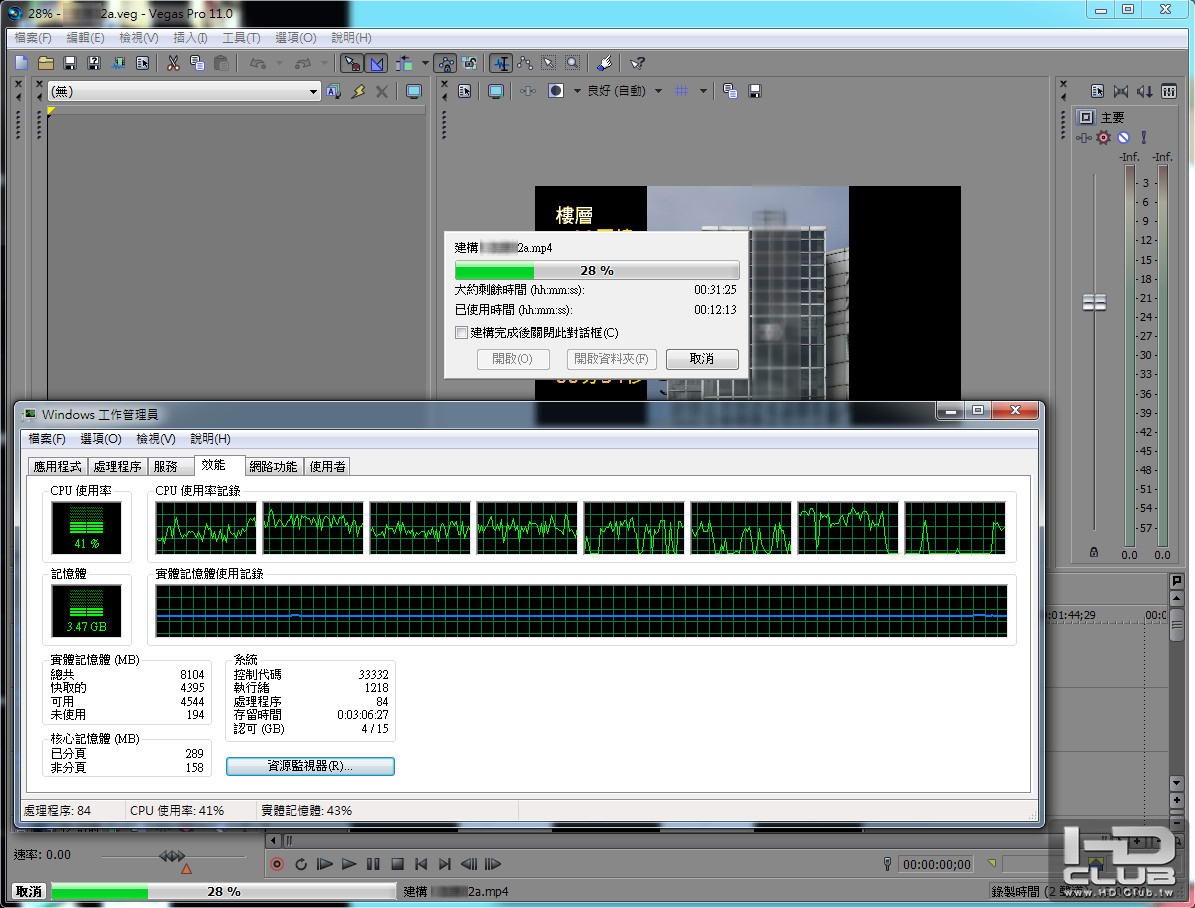The image size is (1195, 908).
Task: Switch to 網路功能 tab in Task Manager
Action: [x=273, y=467]
